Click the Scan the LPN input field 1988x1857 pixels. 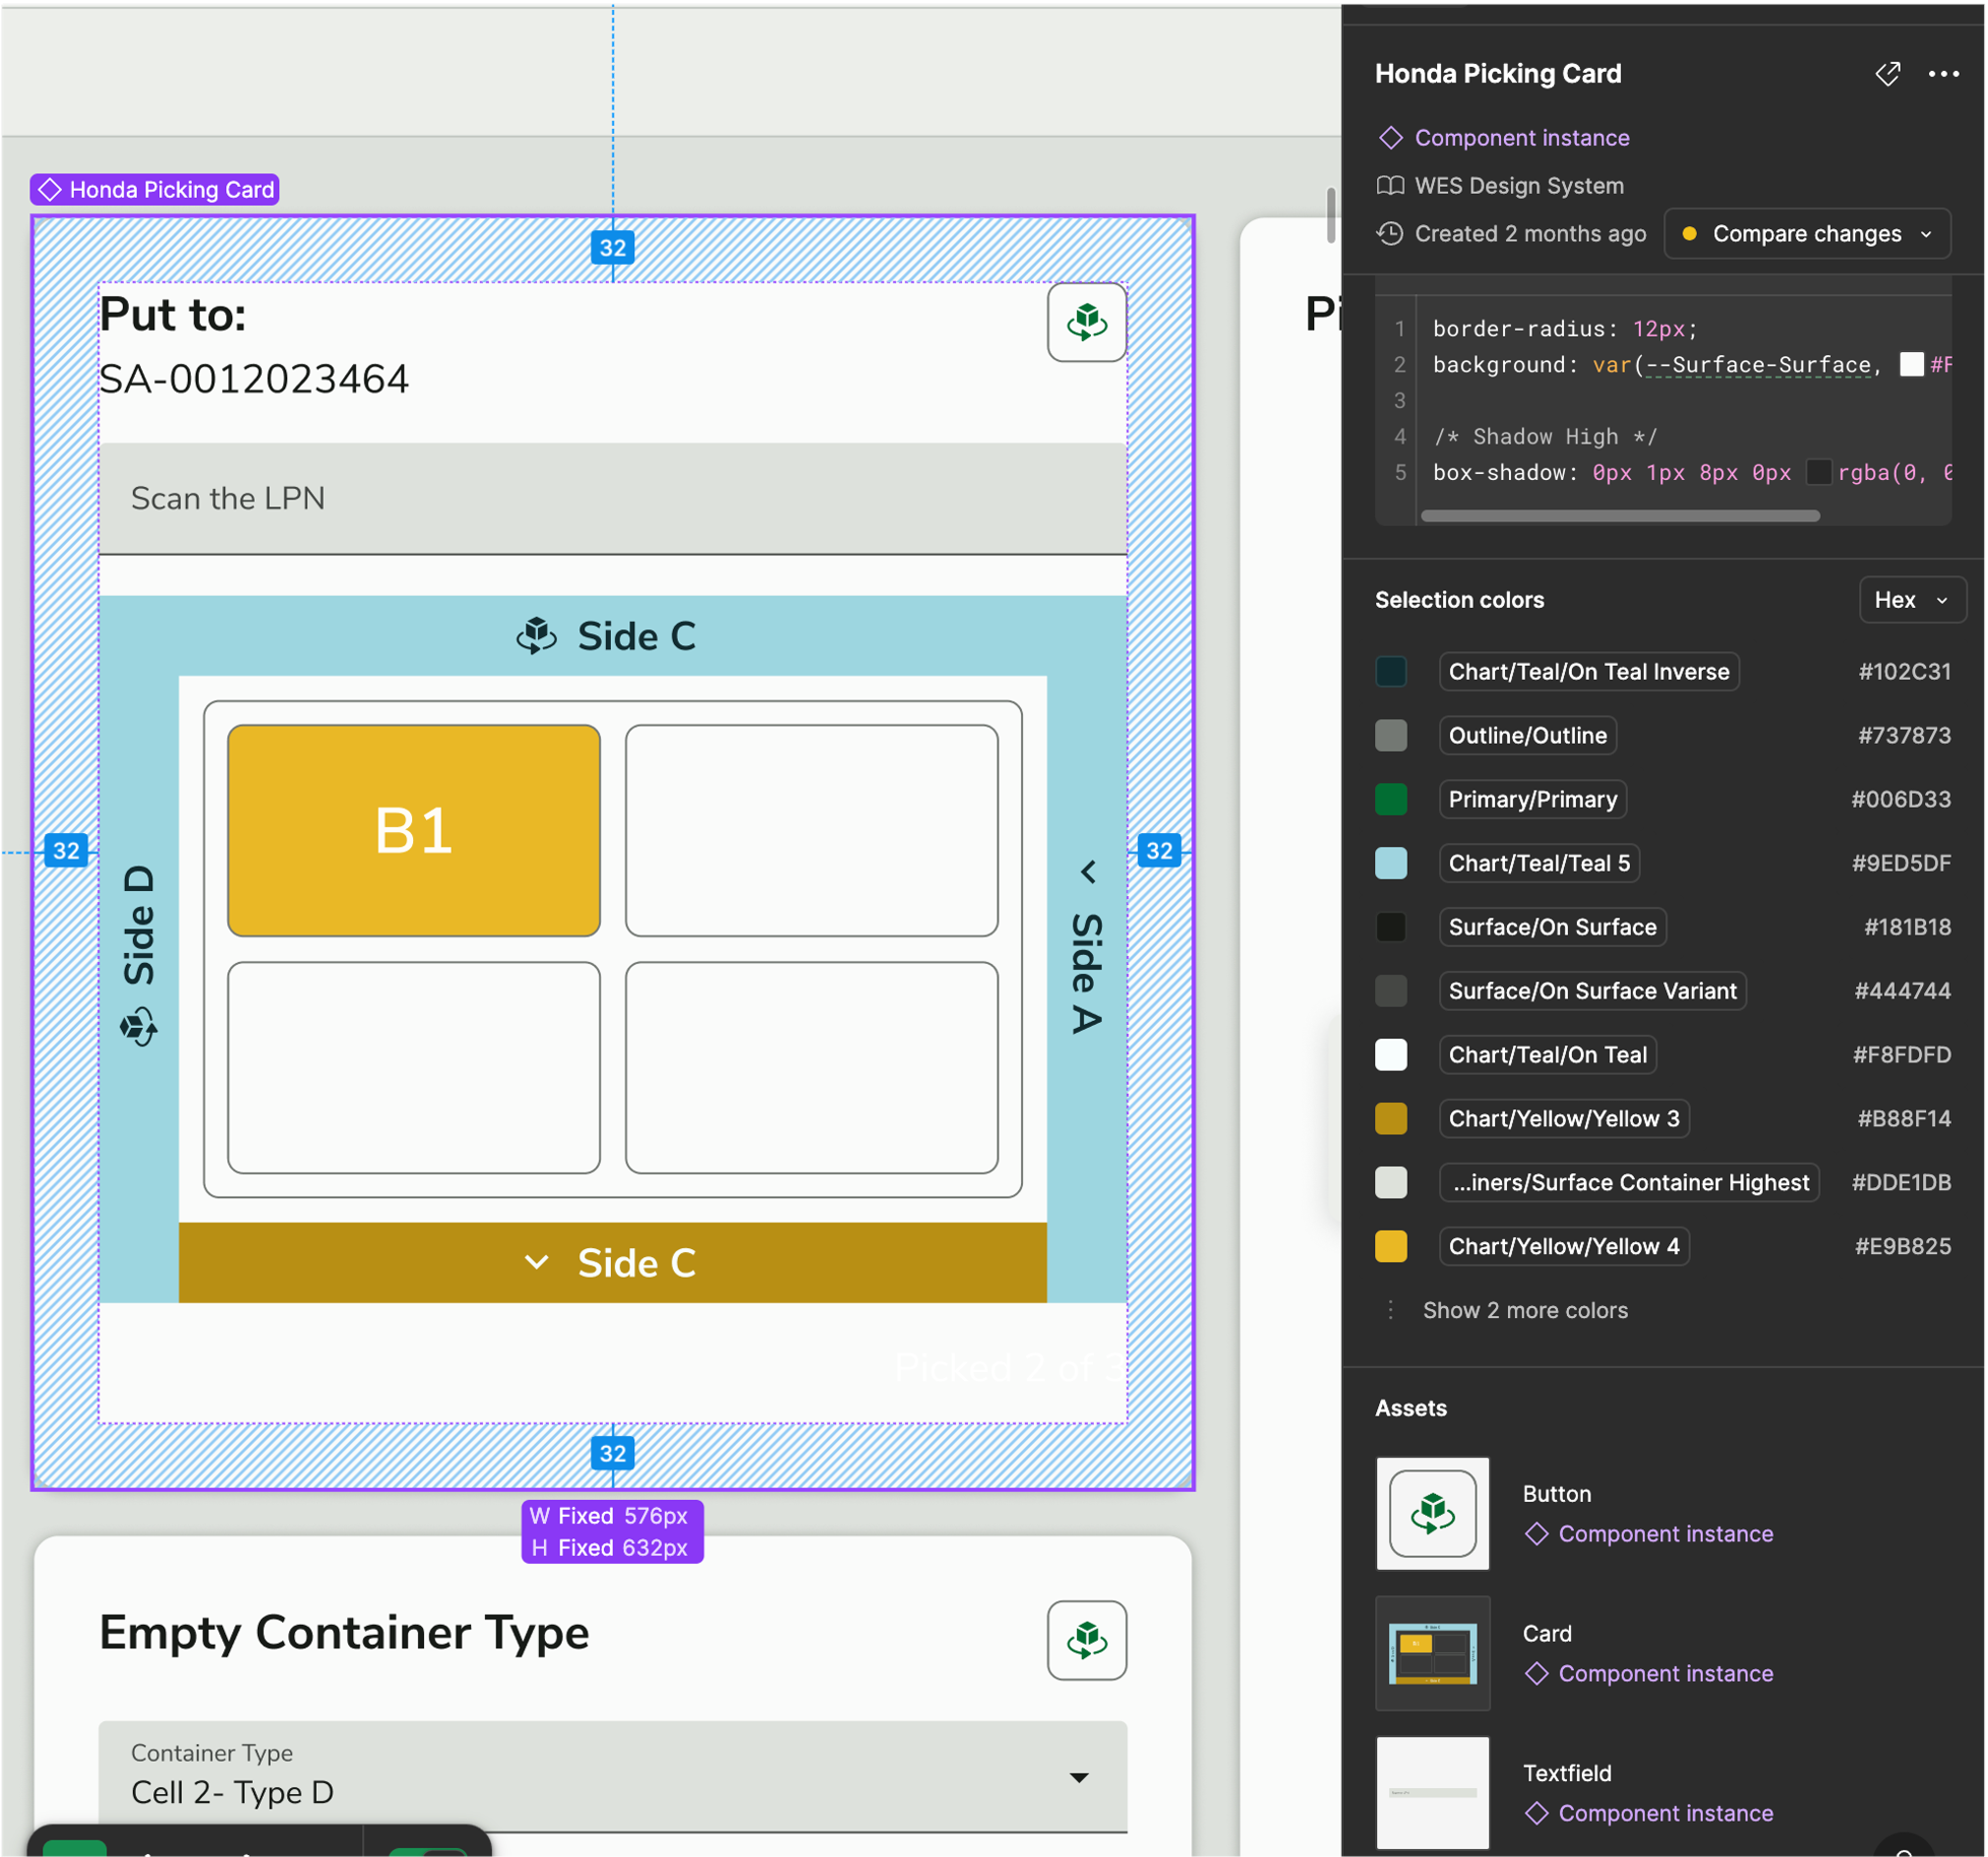[x=613, y=499]
